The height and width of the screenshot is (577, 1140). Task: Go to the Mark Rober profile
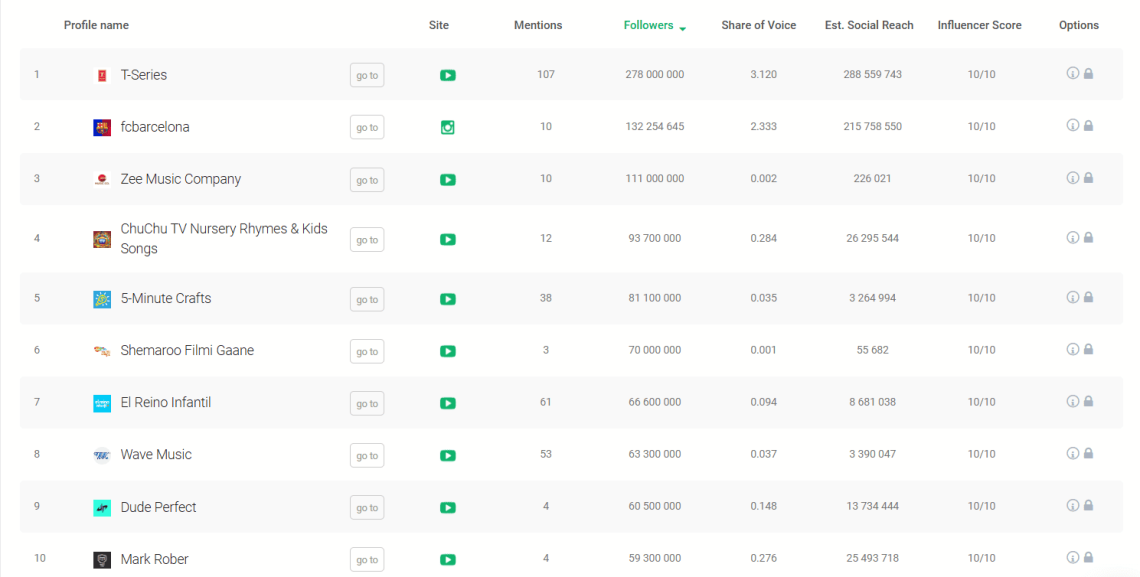367,560
